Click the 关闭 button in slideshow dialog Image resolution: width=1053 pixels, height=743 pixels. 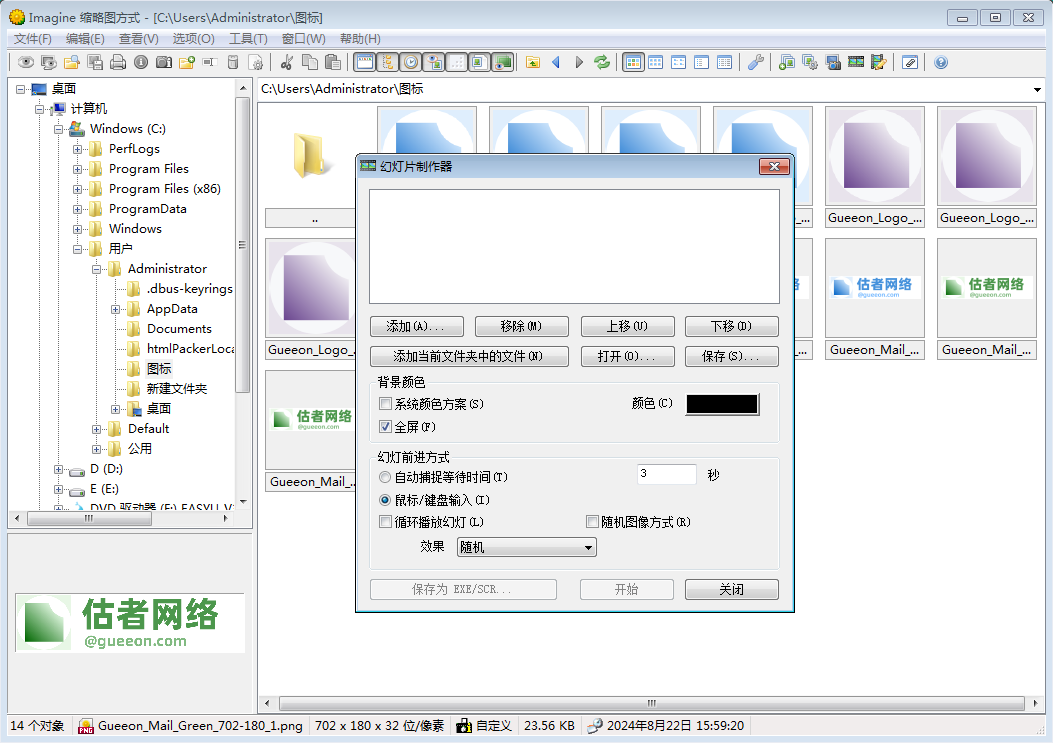(732, 589)
